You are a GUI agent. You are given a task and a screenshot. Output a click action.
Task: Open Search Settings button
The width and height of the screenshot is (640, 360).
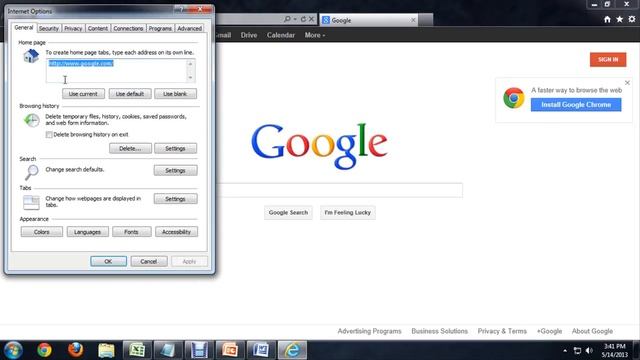tap(176, 171)
